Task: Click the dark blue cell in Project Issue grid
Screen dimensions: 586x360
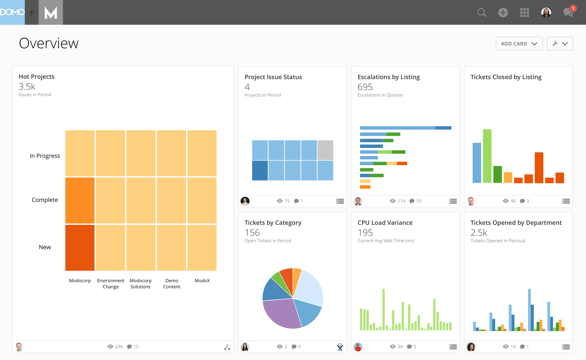Action: click(260, 171)
